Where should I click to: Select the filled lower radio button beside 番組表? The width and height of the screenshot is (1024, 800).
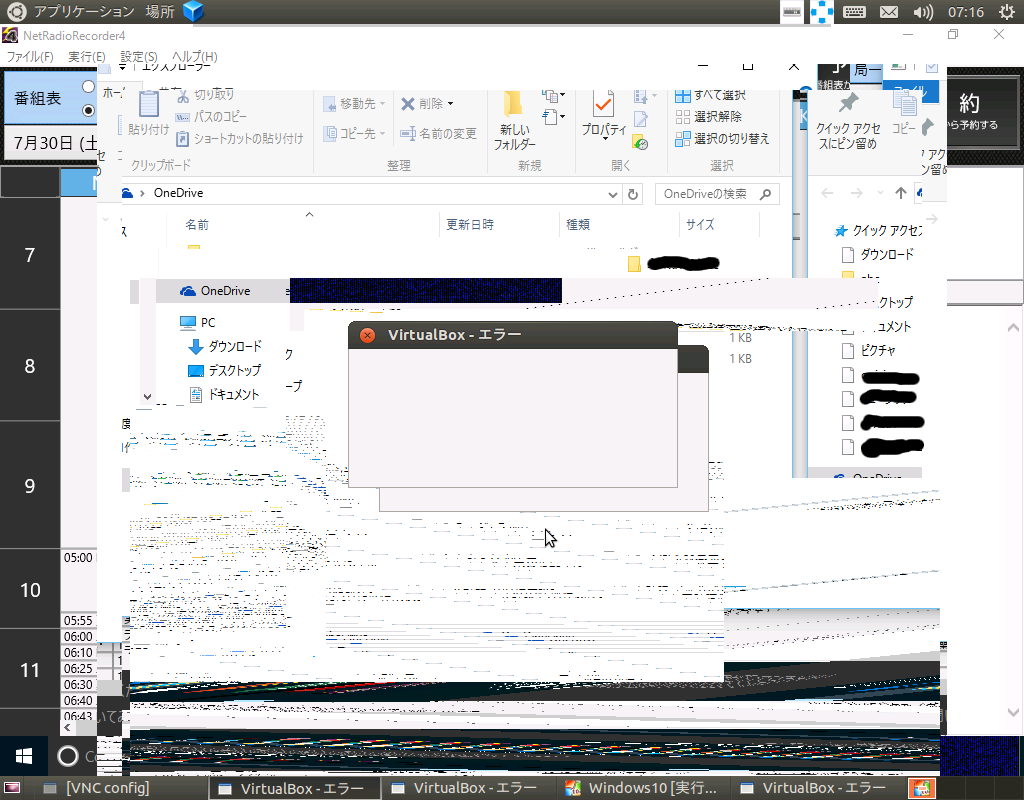click(88, 110)
